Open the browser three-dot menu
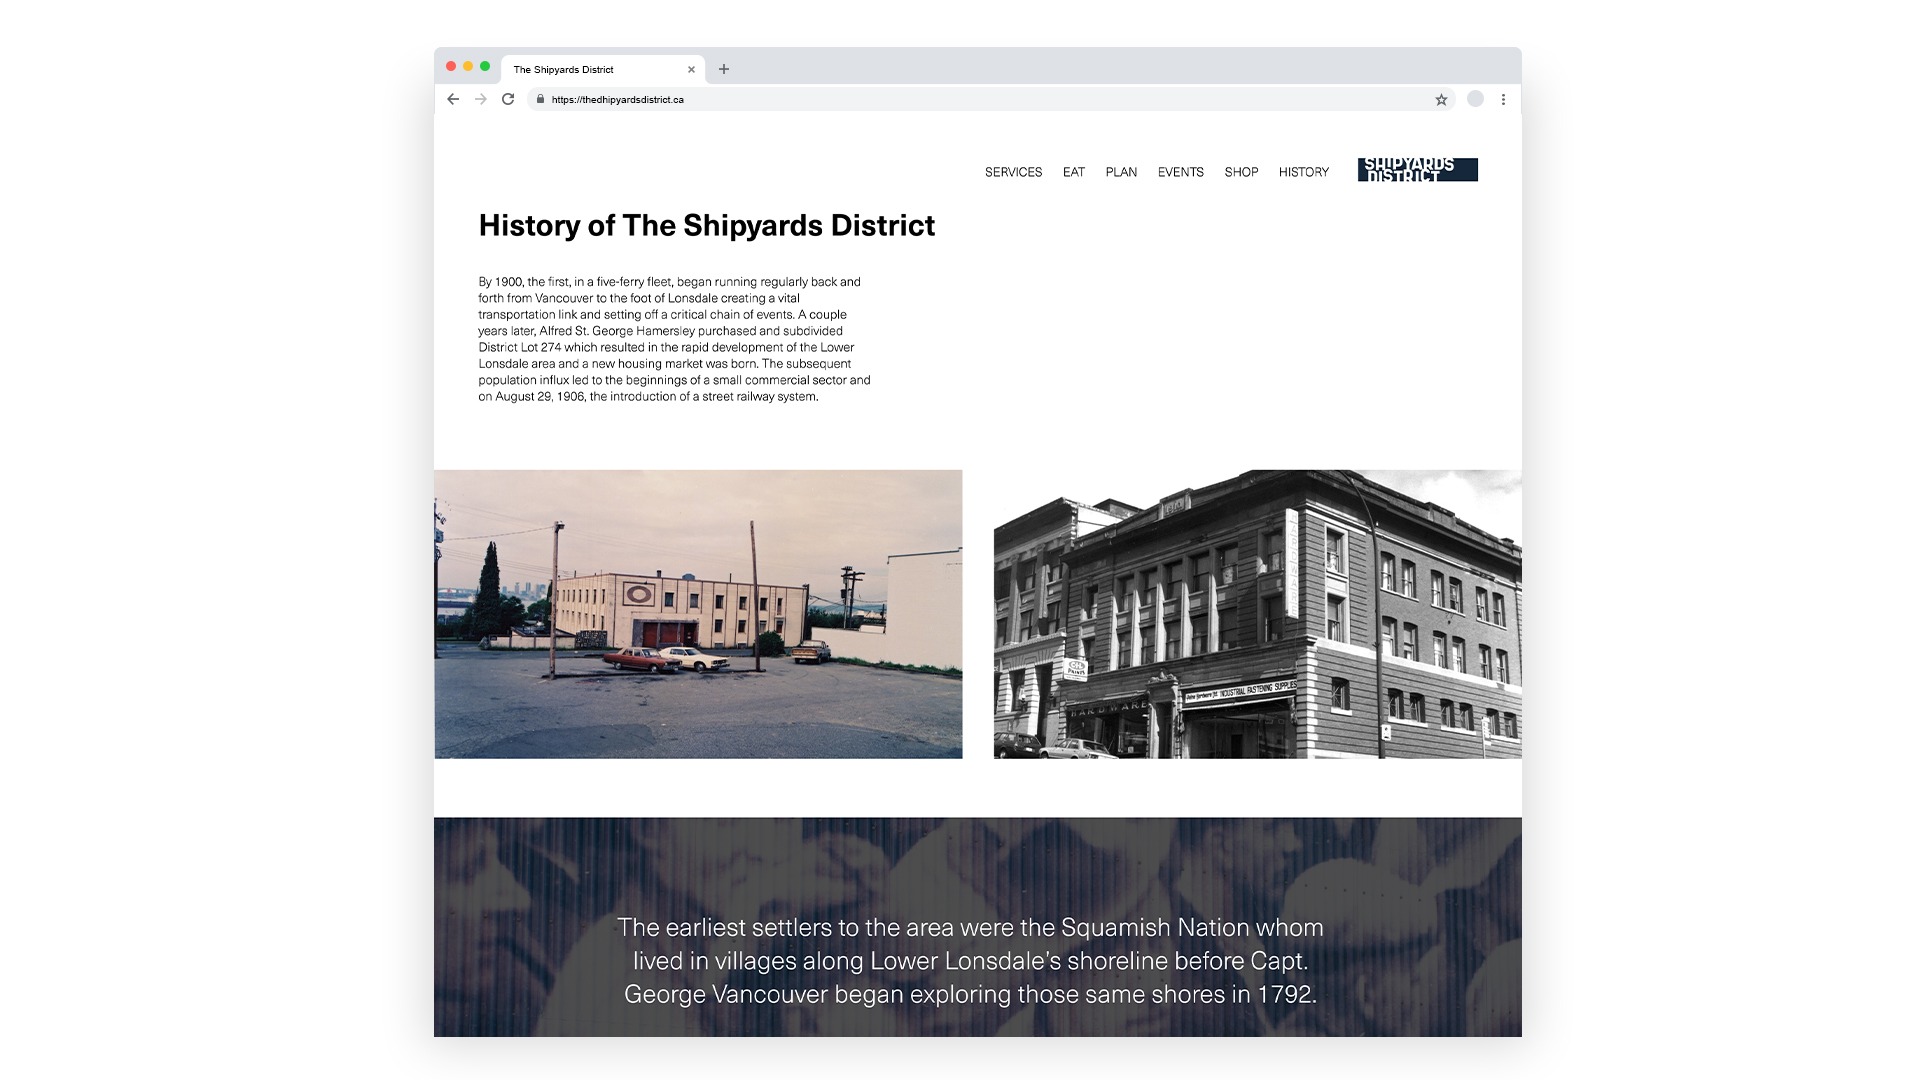Image resolution: width=1920 pixels, height=1080 pixels. (x=1503, y=99)
